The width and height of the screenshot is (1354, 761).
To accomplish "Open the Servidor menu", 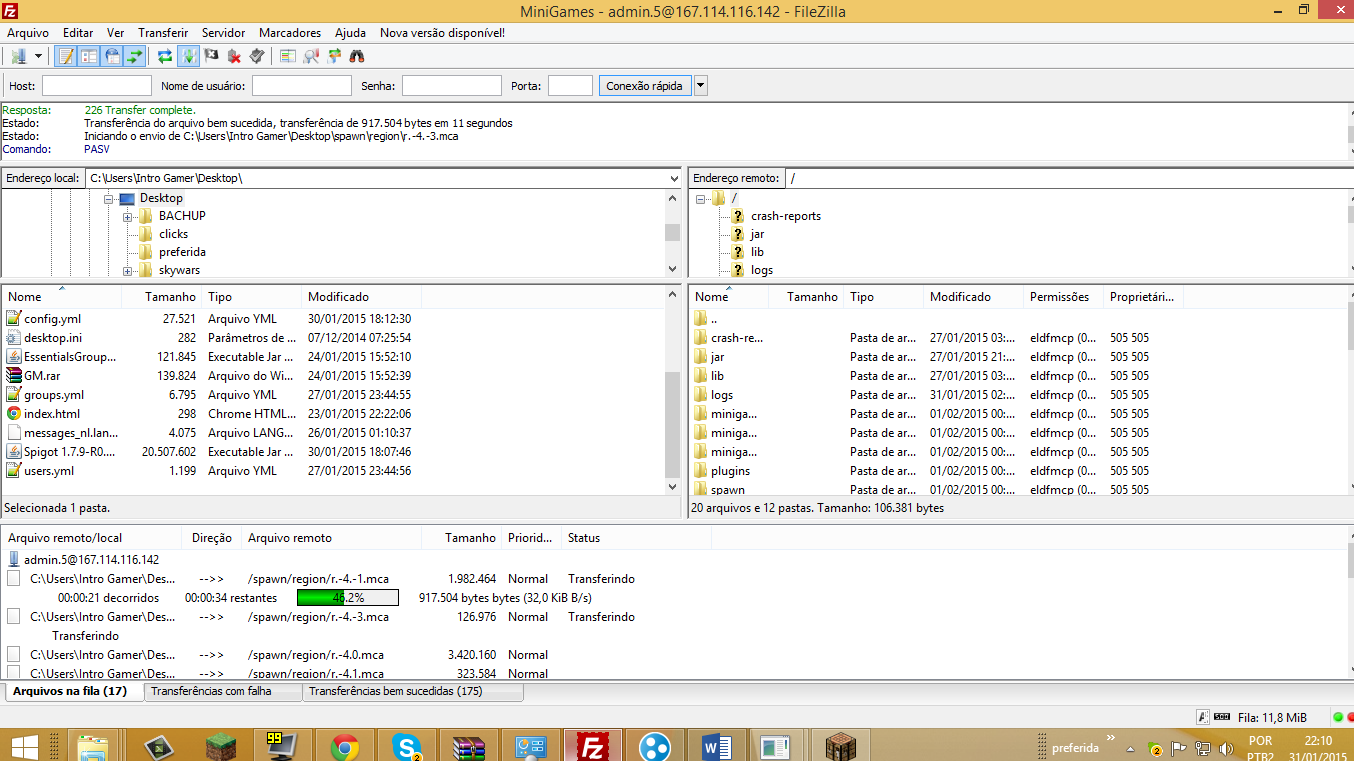I will [x=223, y=33].
